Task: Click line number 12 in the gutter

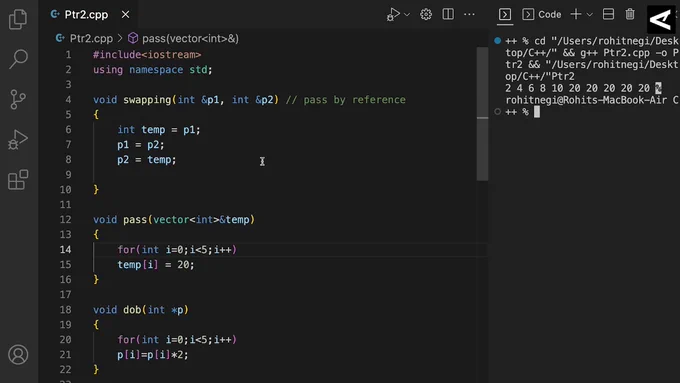Action: [x=65, y=220]
